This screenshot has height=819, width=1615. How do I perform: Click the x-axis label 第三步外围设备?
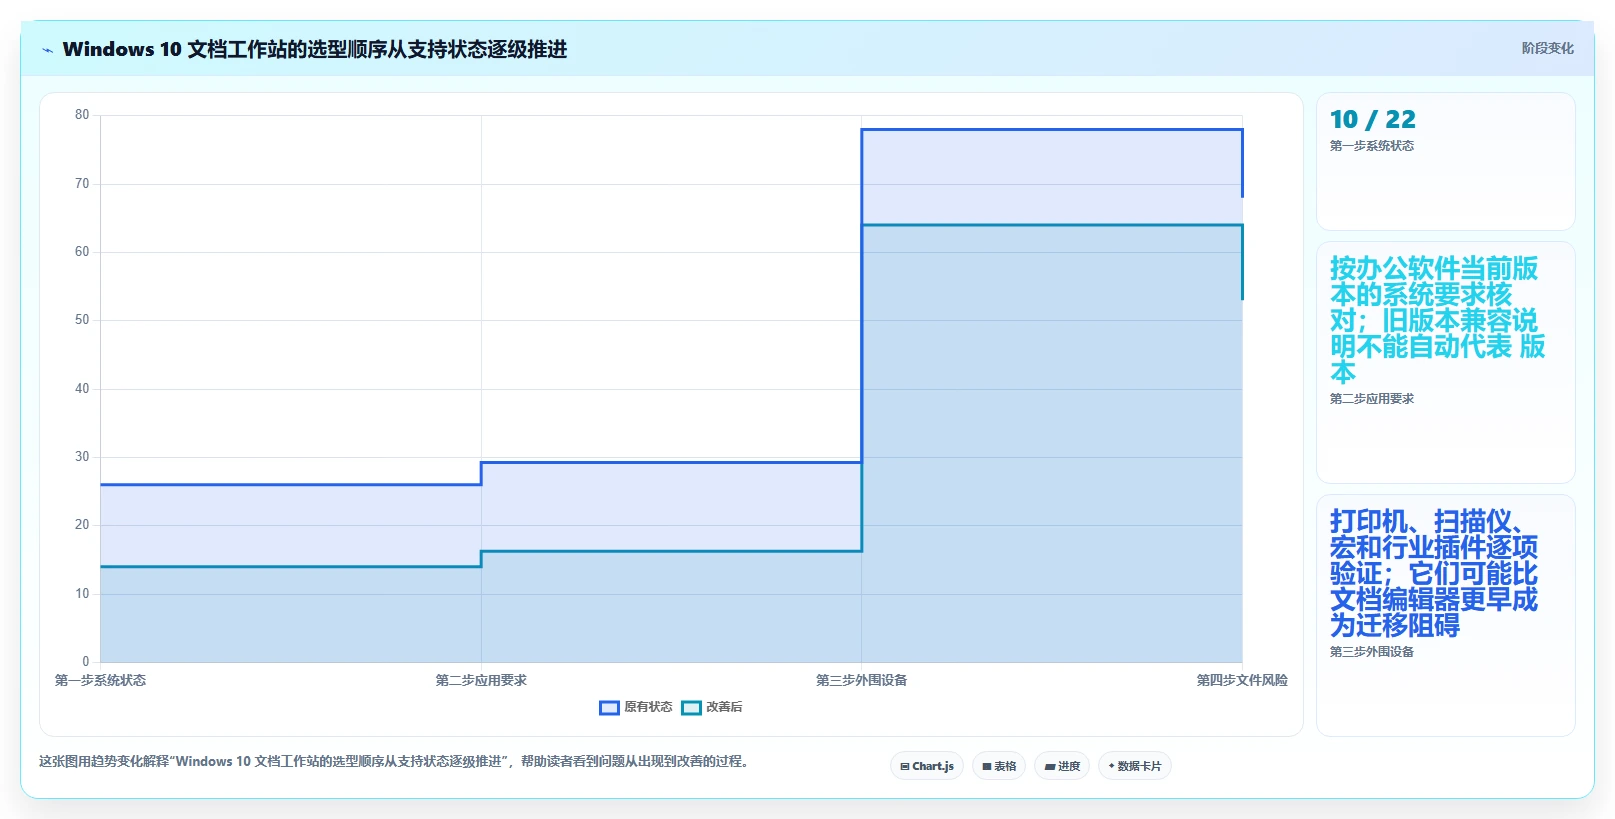tap(861, 680)
